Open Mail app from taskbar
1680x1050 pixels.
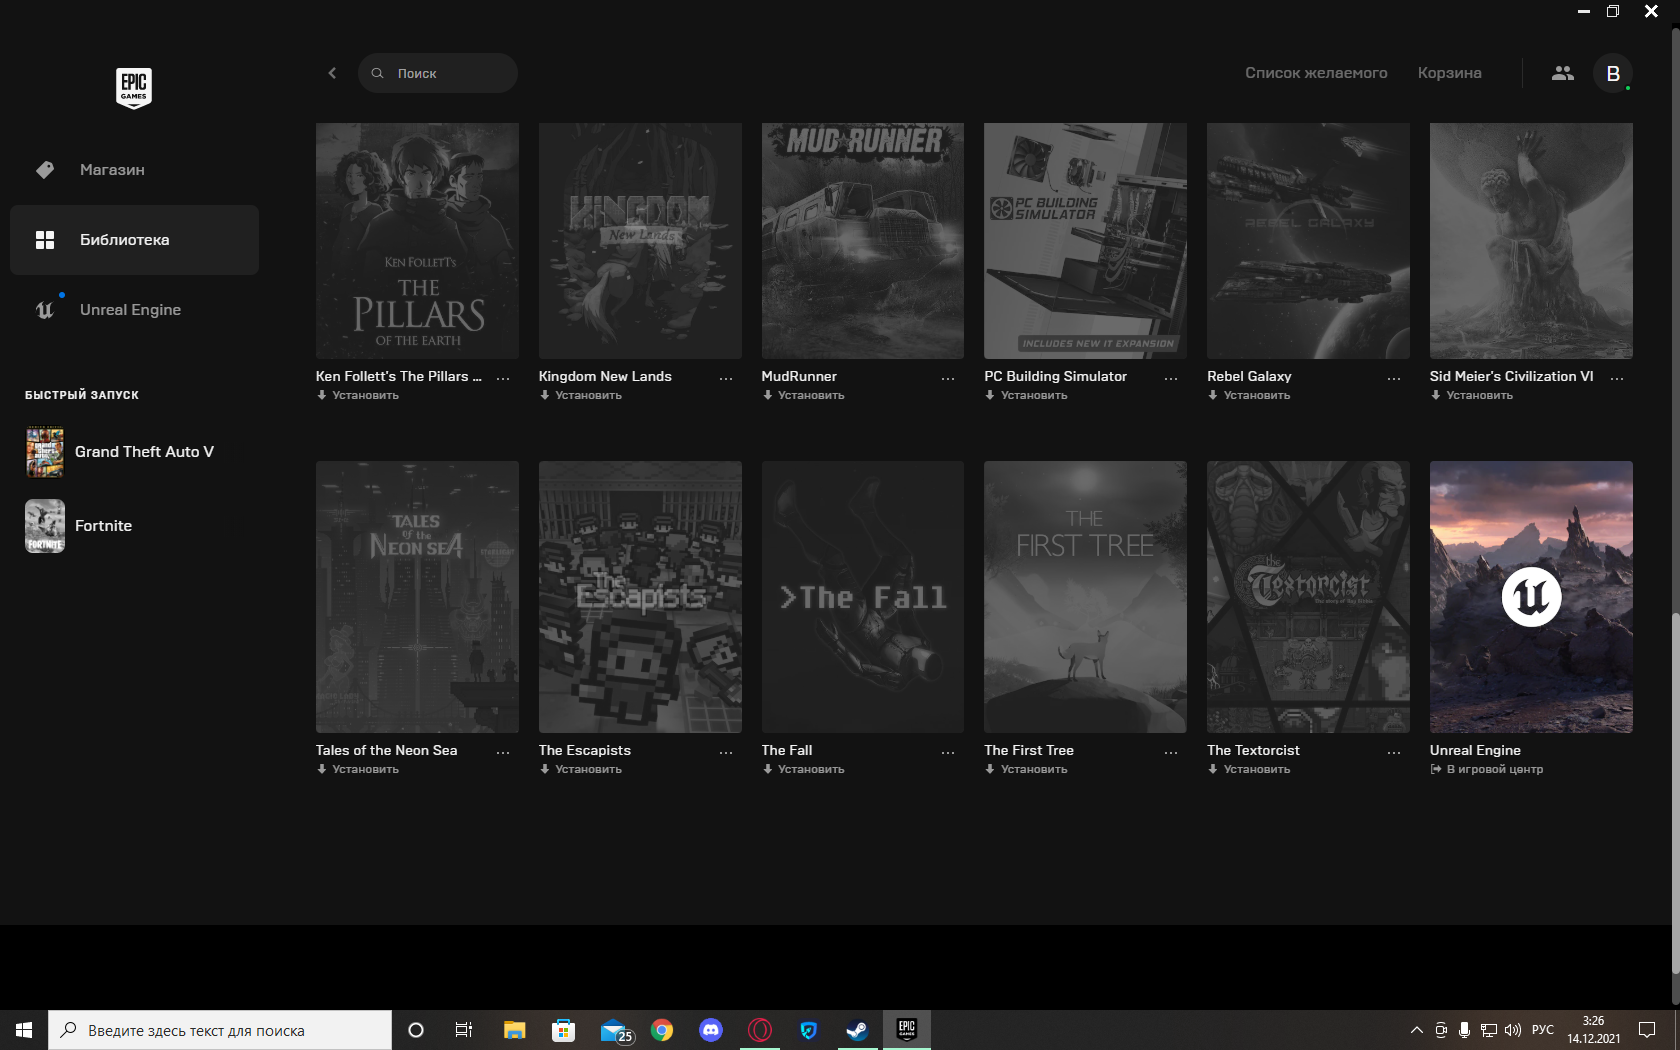(615, 1030)
